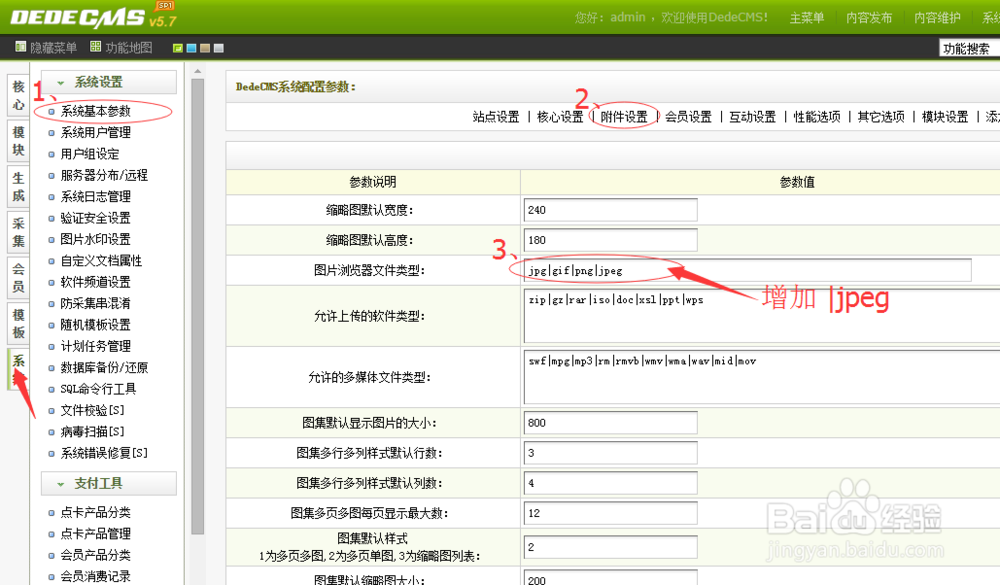Select the blue skin color swatch

[x=191, y=48]
